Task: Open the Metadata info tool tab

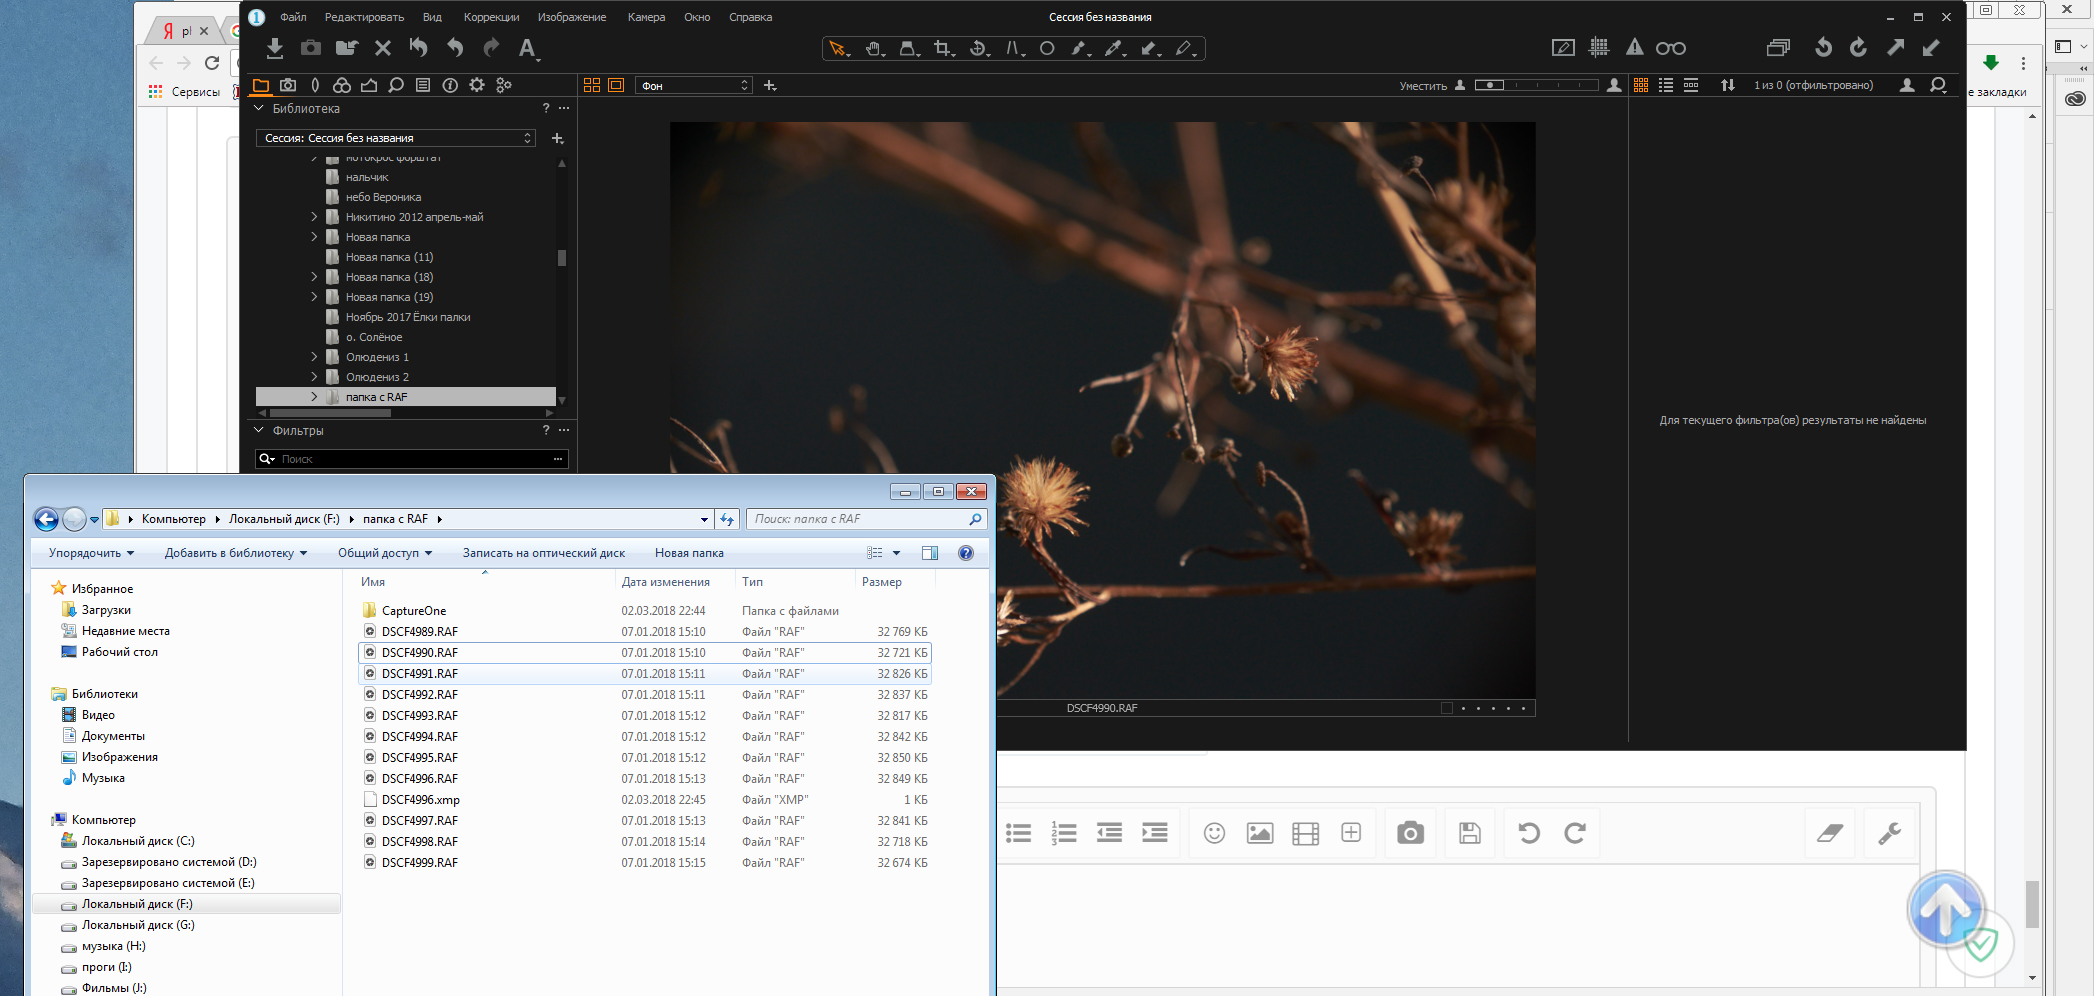Action: pyautogui.click(x=450, y=85)
